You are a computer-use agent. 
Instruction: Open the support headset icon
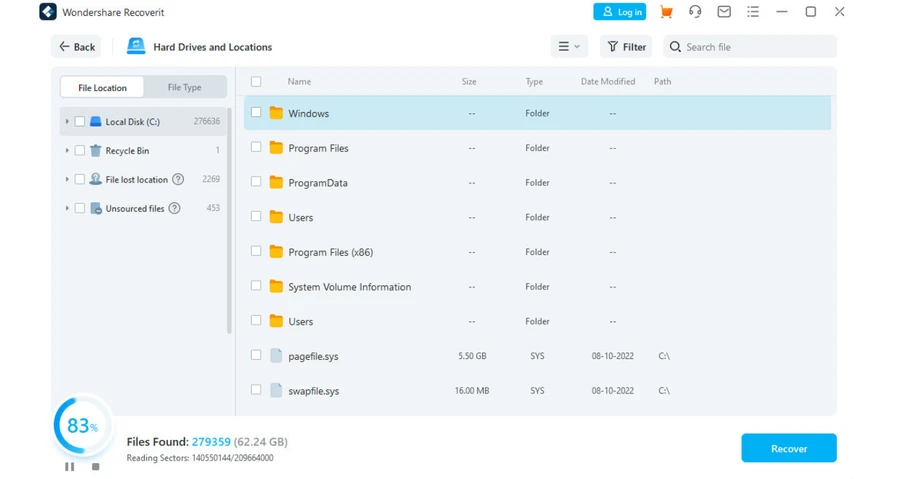pyautogui.click(x=695, y=12)
